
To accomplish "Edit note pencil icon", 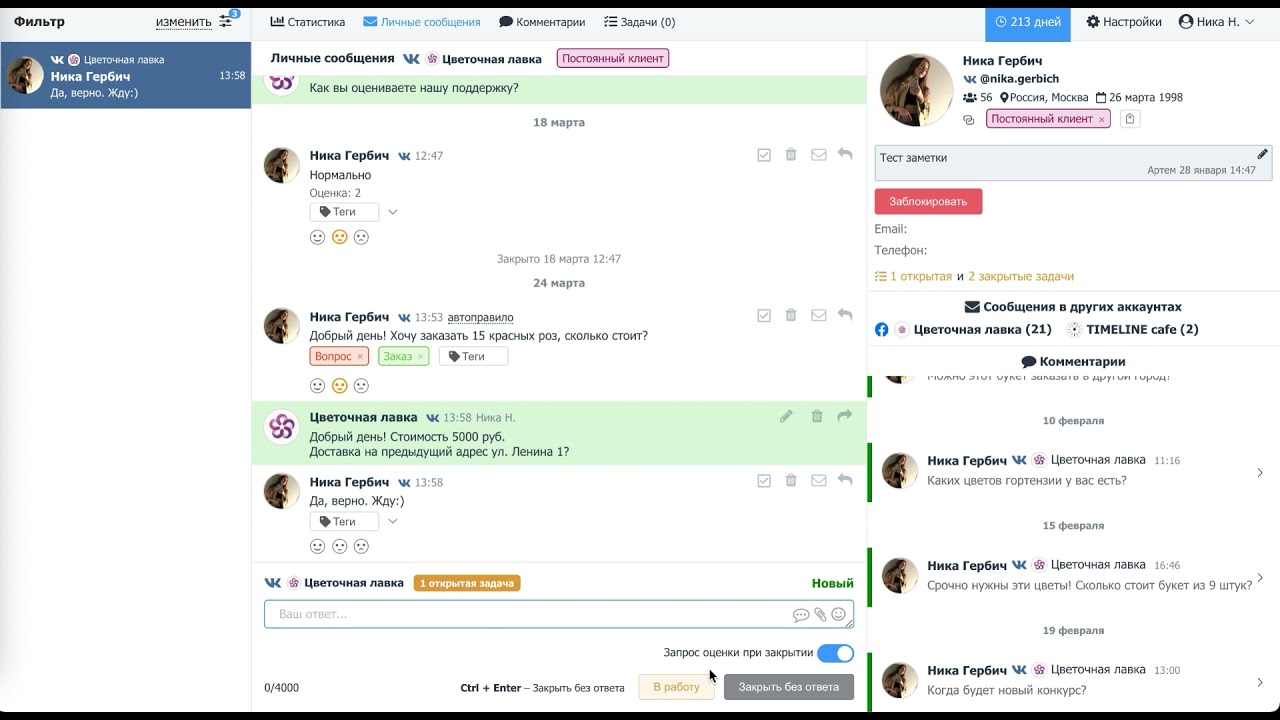I will pos(1263,154).
